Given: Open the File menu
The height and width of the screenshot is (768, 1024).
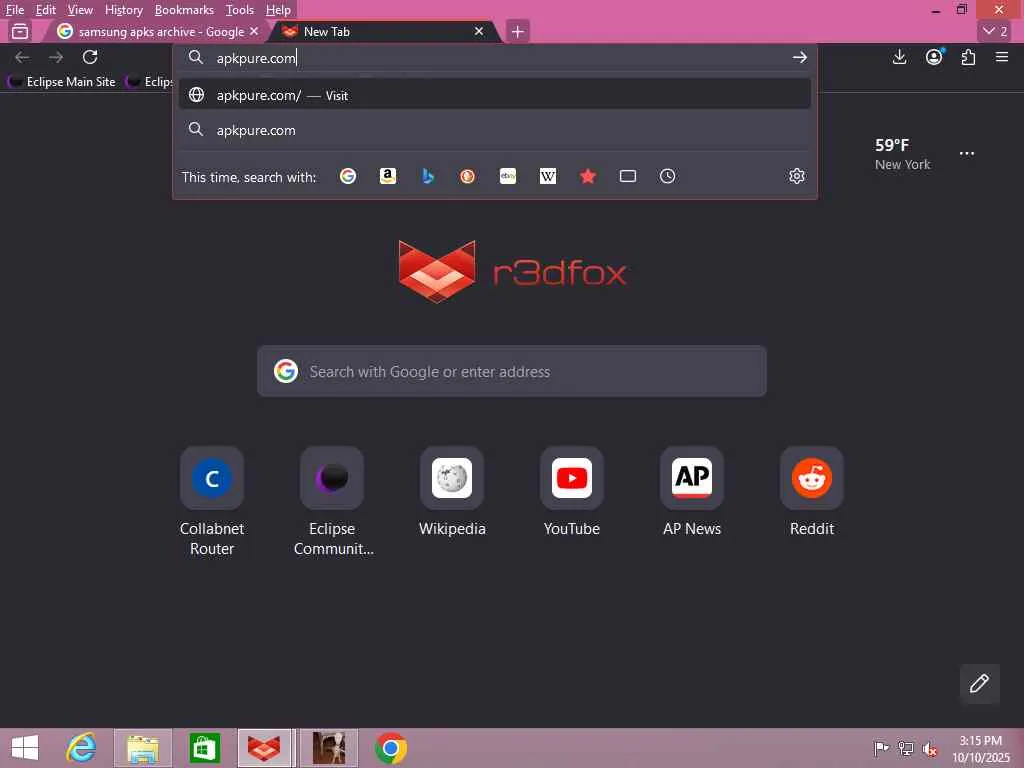Looking at the screenshot, I should [x=14, y=10].
